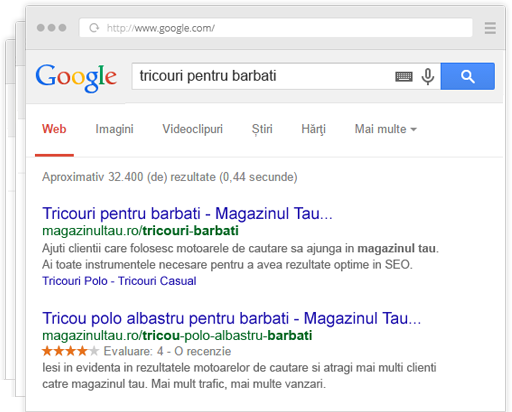Click the browser reload icon

pyautogui.click(x=94, y=28)
